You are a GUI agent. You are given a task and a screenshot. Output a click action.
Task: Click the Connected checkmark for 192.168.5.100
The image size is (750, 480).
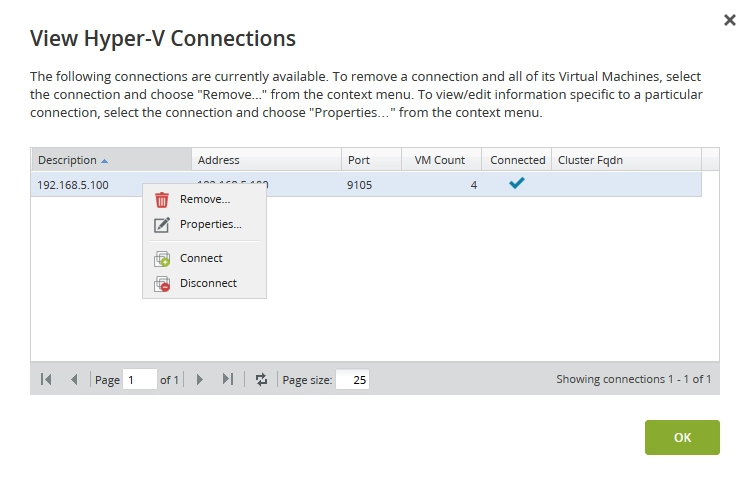pos(517,183)
